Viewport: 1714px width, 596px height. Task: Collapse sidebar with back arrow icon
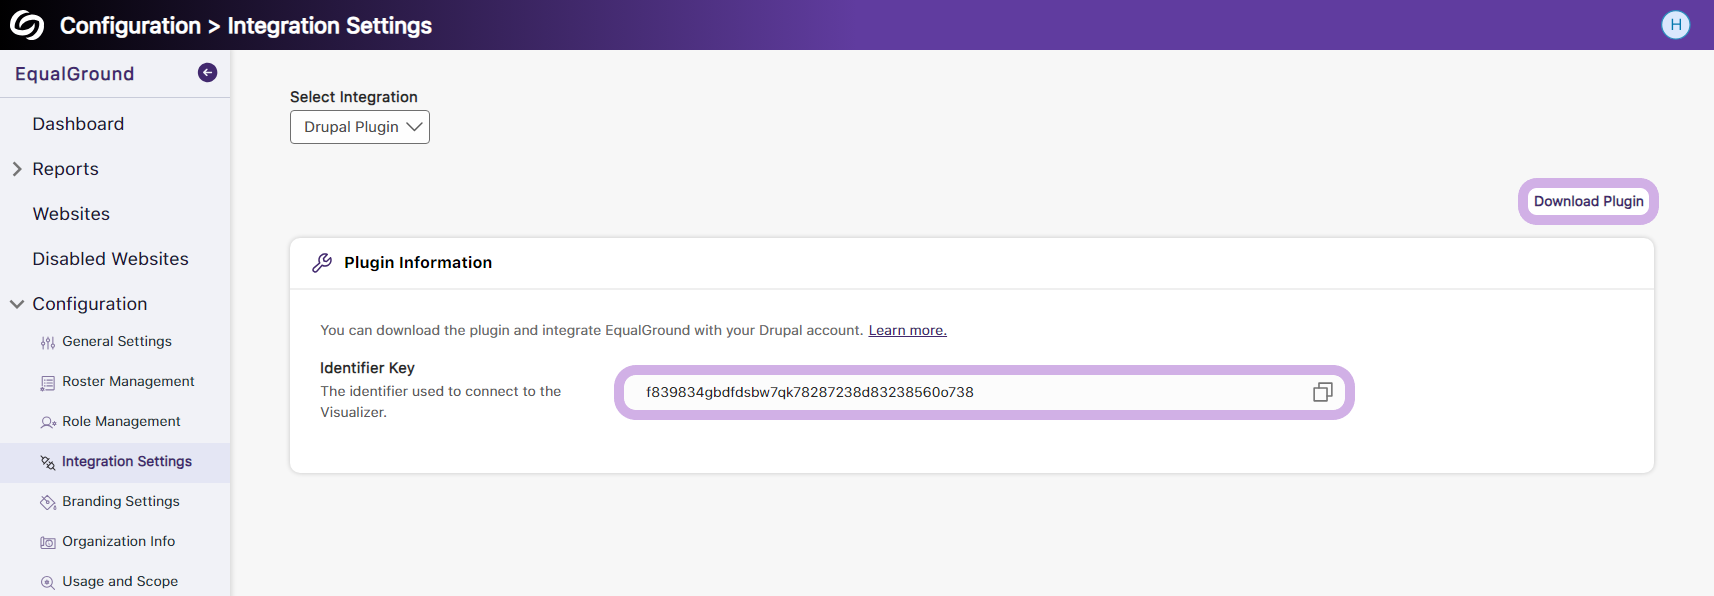pos(207,72)
